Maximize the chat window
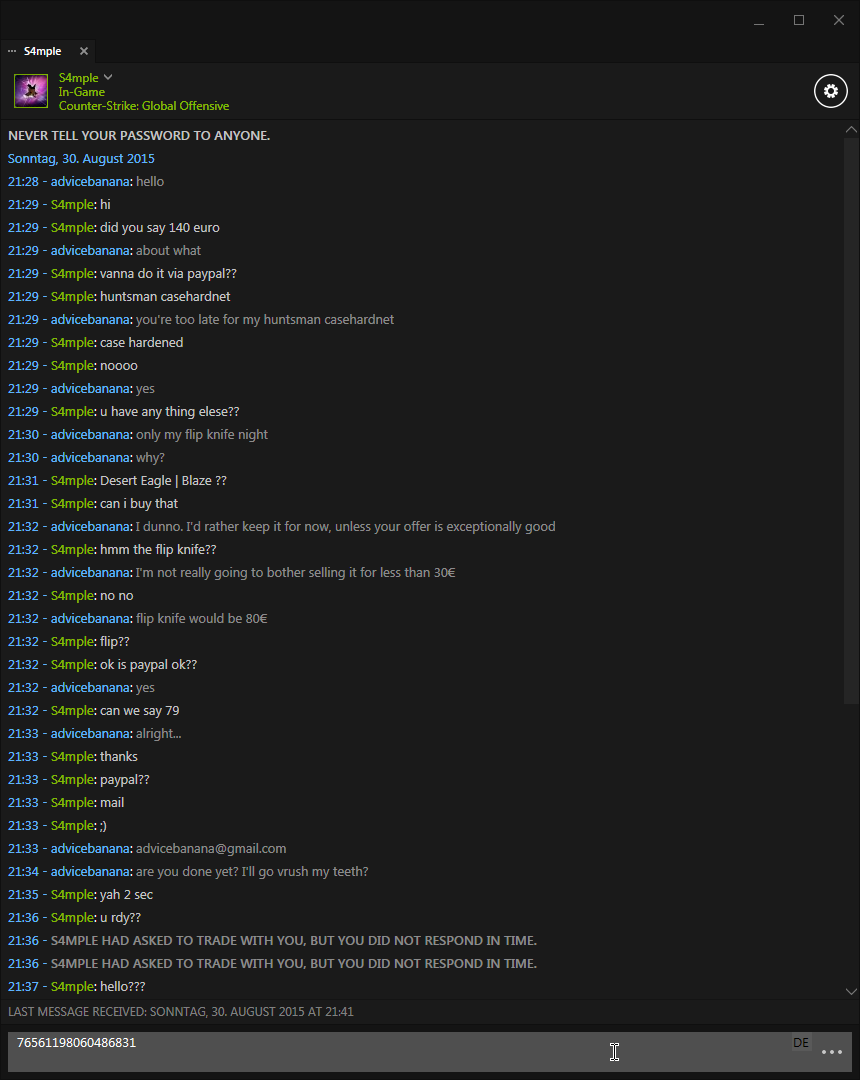860x1080 pixels. (799, 20)
